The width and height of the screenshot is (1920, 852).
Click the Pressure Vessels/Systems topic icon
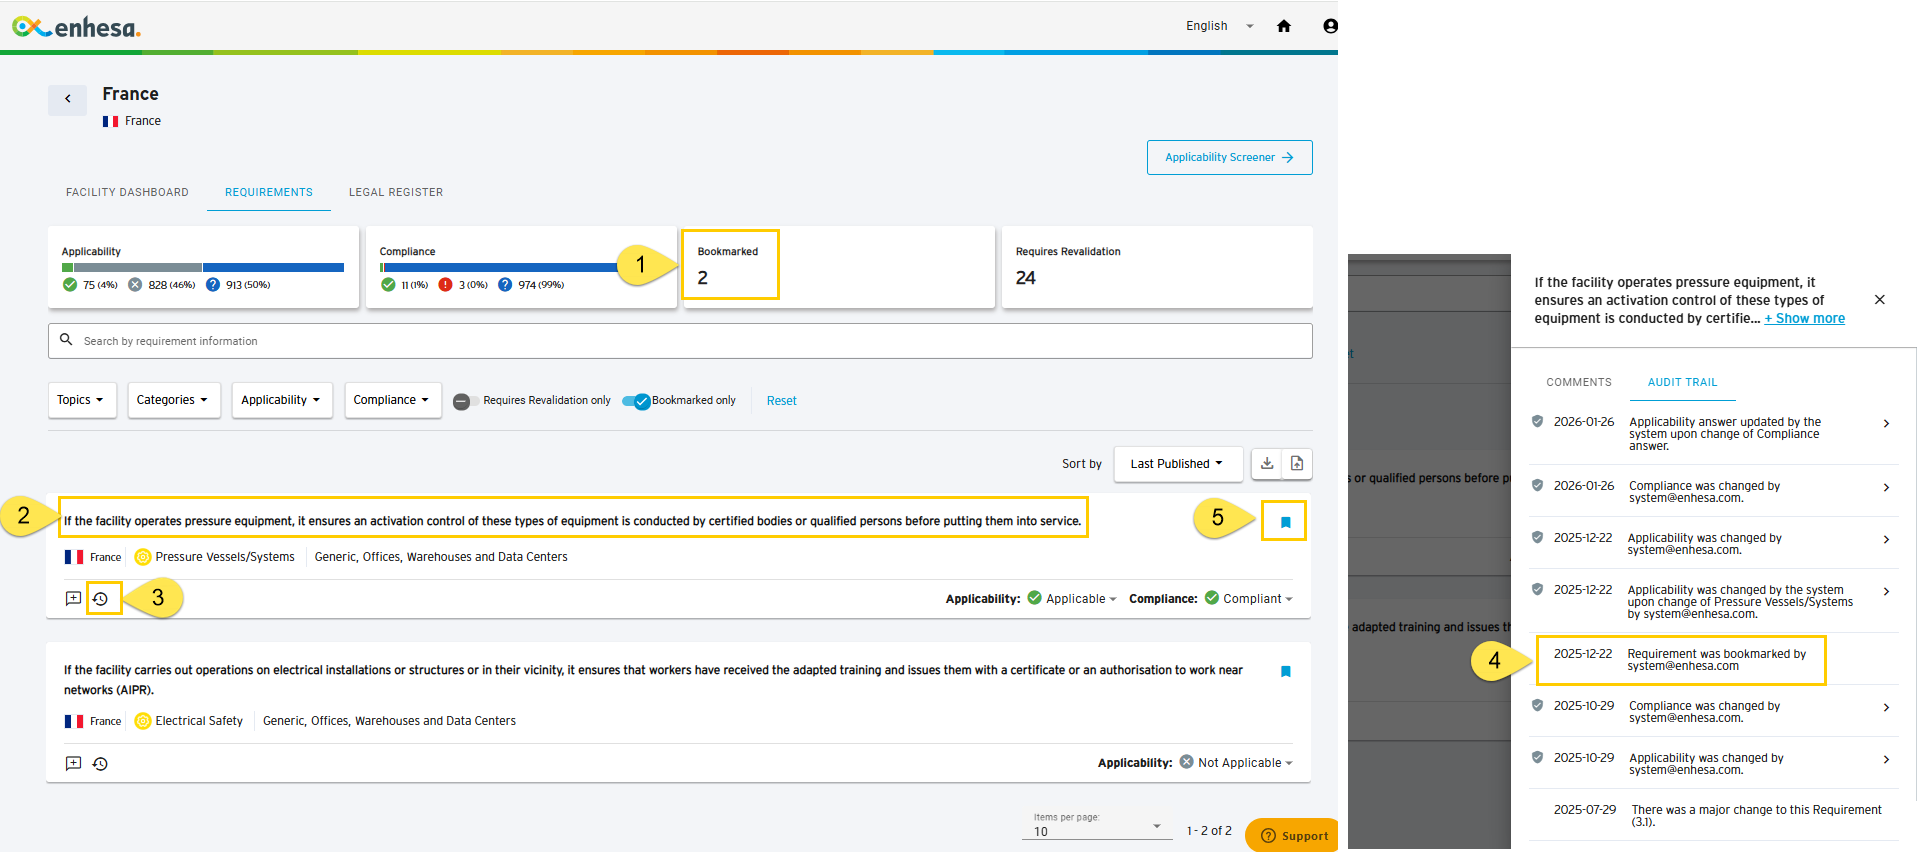[x=143, y=557]
